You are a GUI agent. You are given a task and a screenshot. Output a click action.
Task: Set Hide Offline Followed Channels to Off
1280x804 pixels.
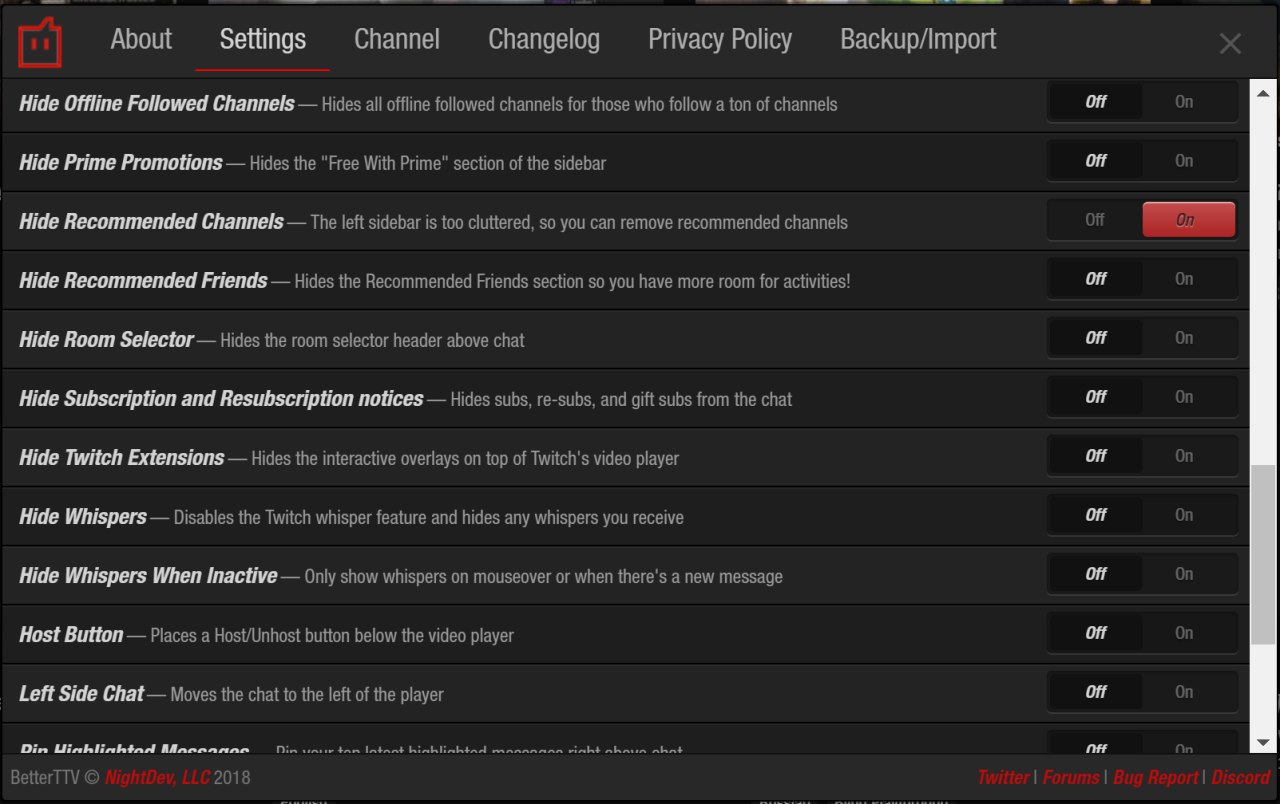tap(1096, 102)
